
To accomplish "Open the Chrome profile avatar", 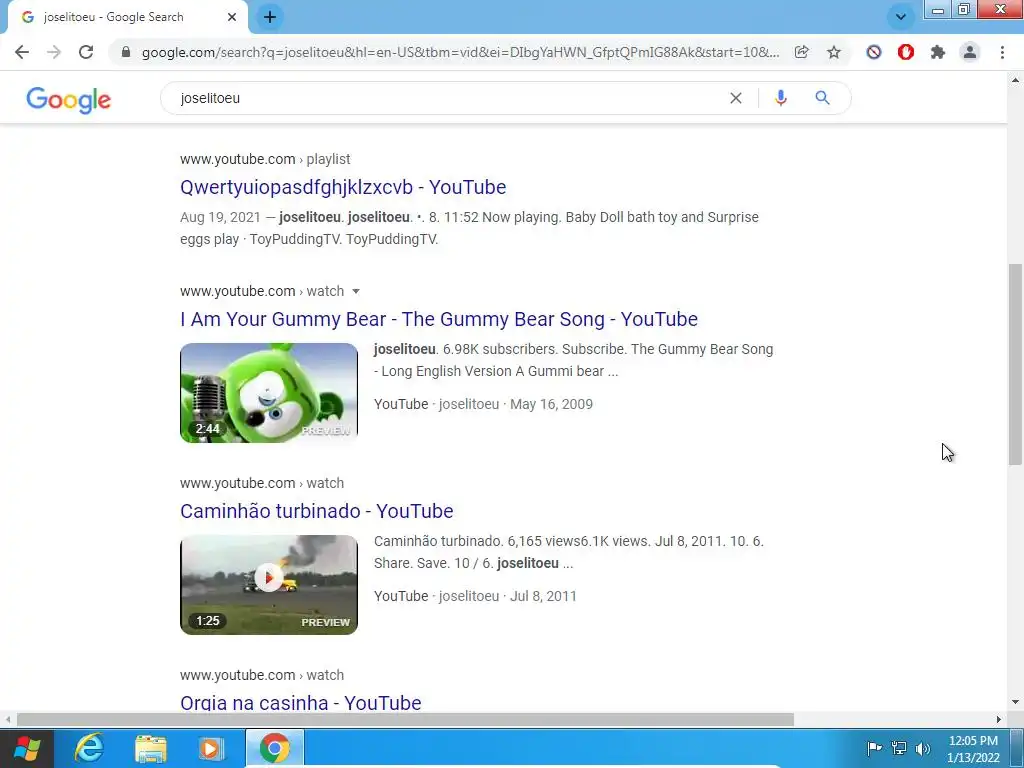I will [970, 52].
